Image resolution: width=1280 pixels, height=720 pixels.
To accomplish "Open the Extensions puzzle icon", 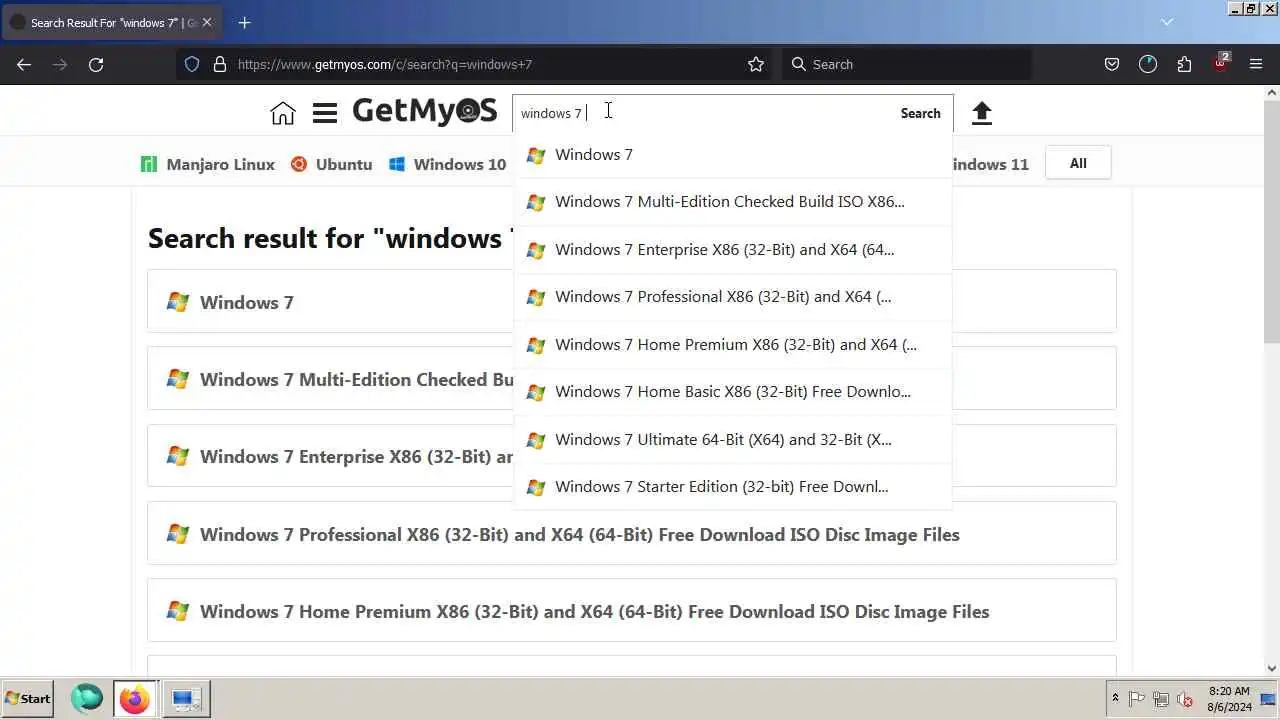I will point(1184,64).
